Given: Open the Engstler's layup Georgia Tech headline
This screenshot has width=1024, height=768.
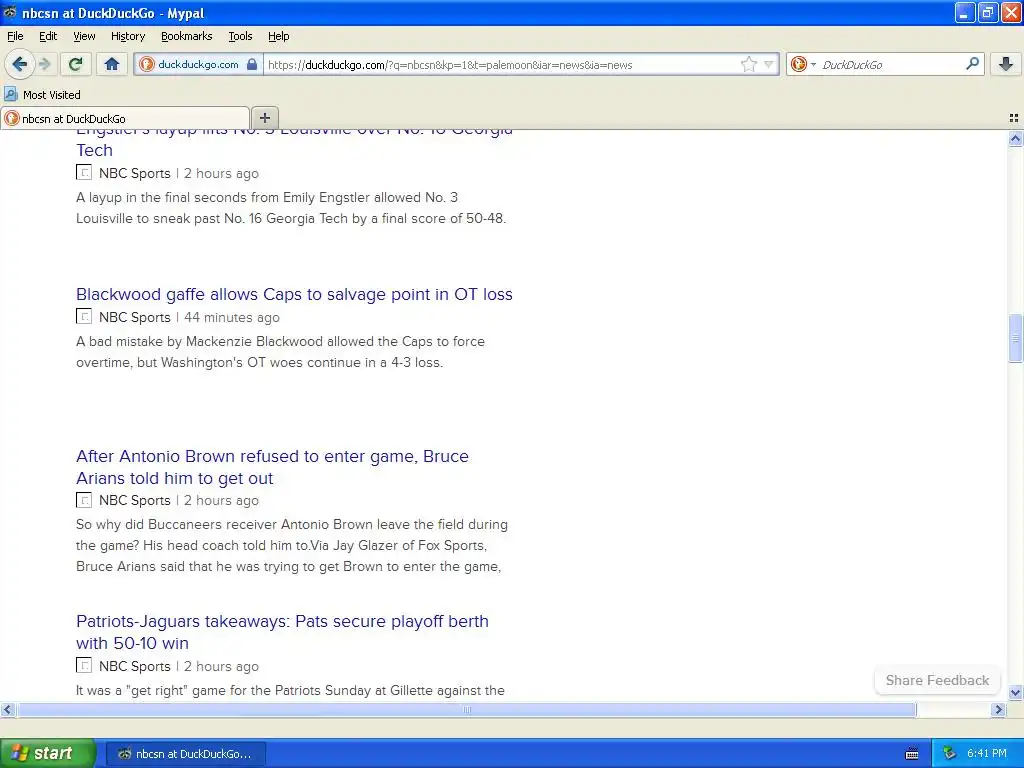Looking at the screenshot, I should click(294, 143).
